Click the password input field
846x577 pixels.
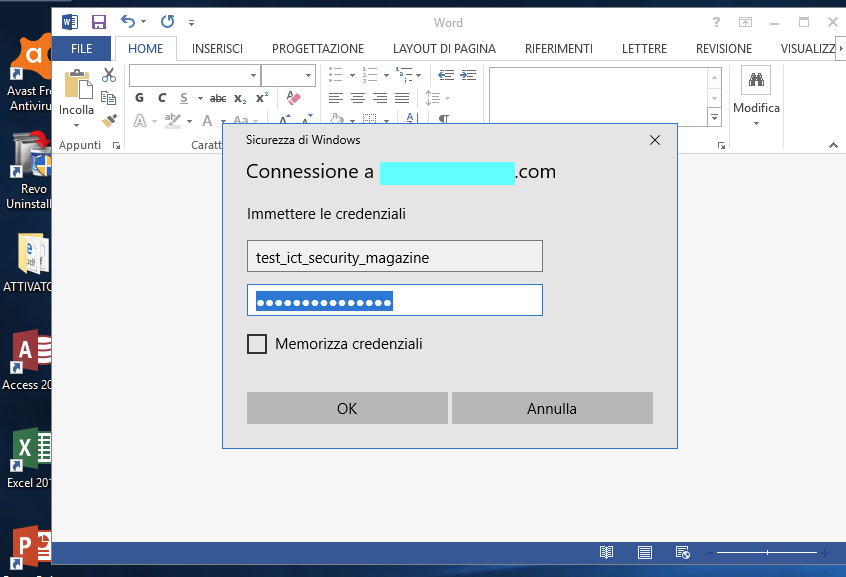pos(395,300)
